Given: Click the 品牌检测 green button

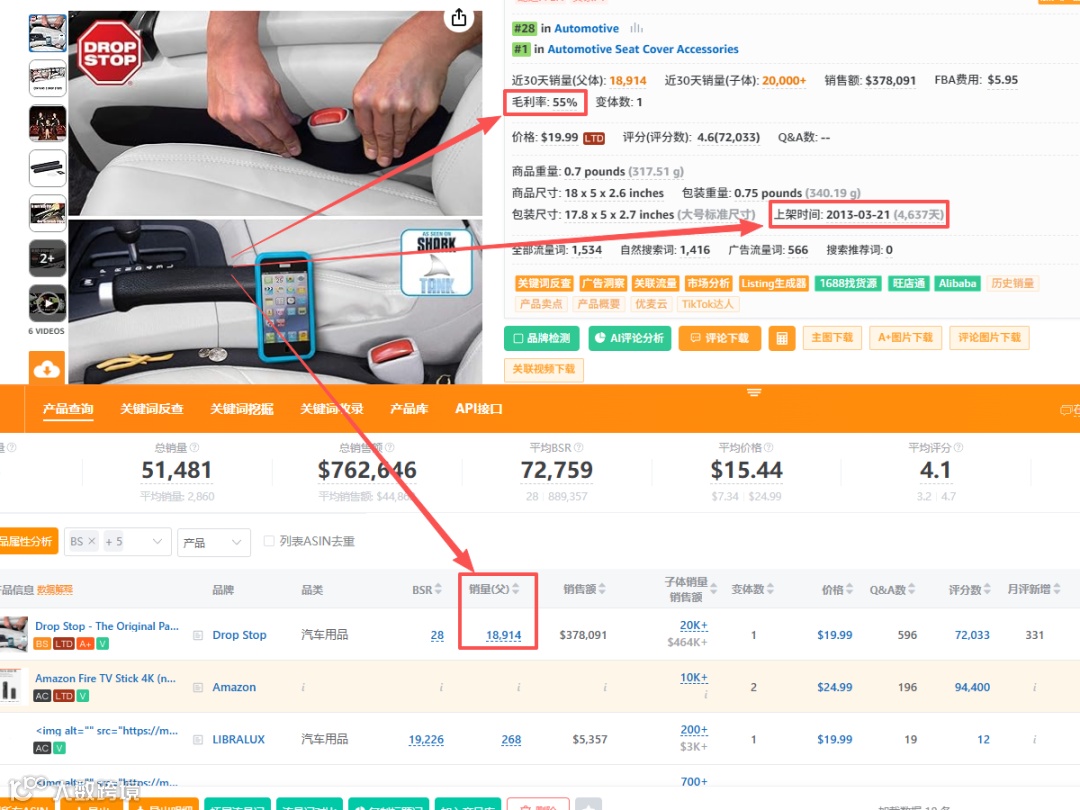Looking at the screenshot, I should tap(541, 338).
